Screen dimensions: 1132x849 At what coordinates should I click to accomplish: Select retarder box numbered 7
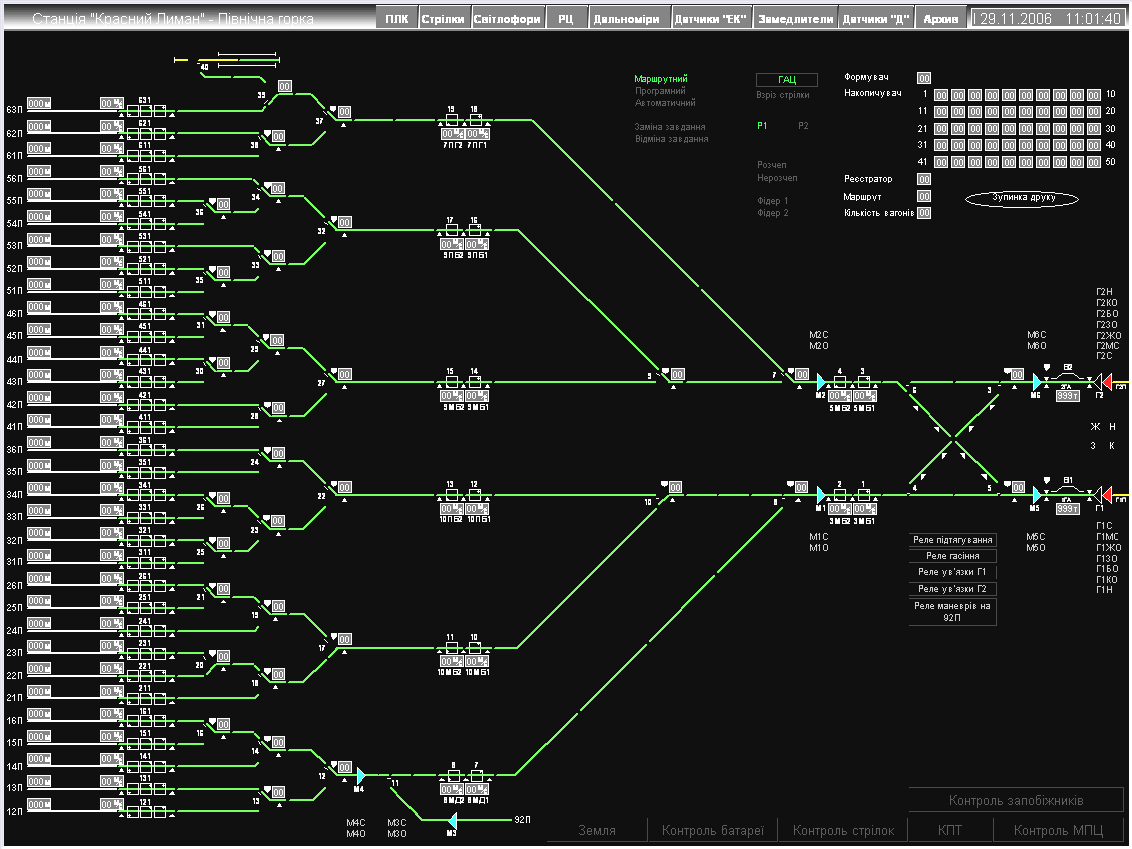coord(476,775)
